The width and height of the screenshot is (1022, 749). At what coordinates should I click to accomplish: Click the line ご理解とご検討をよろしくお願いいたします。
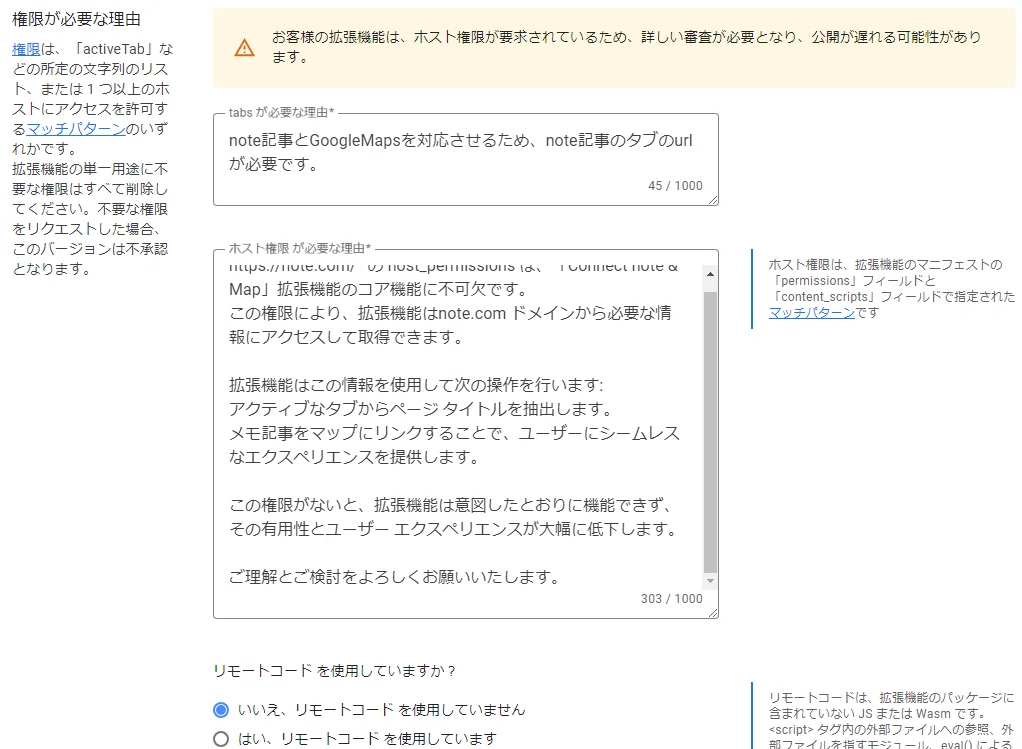click(x=394, y=577)
